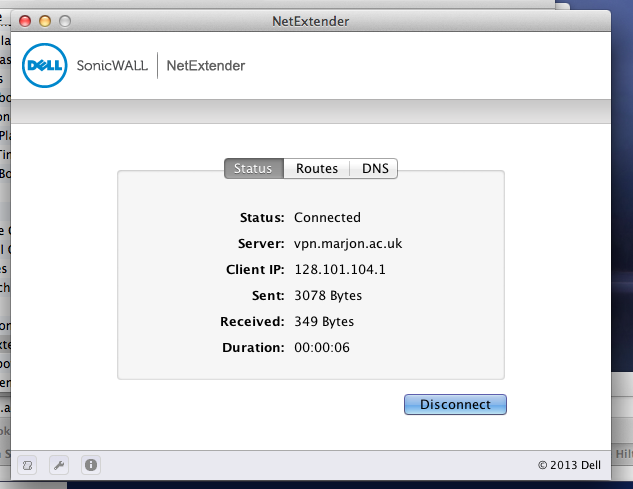Close the NetExtender window

[x=25, y=21]
